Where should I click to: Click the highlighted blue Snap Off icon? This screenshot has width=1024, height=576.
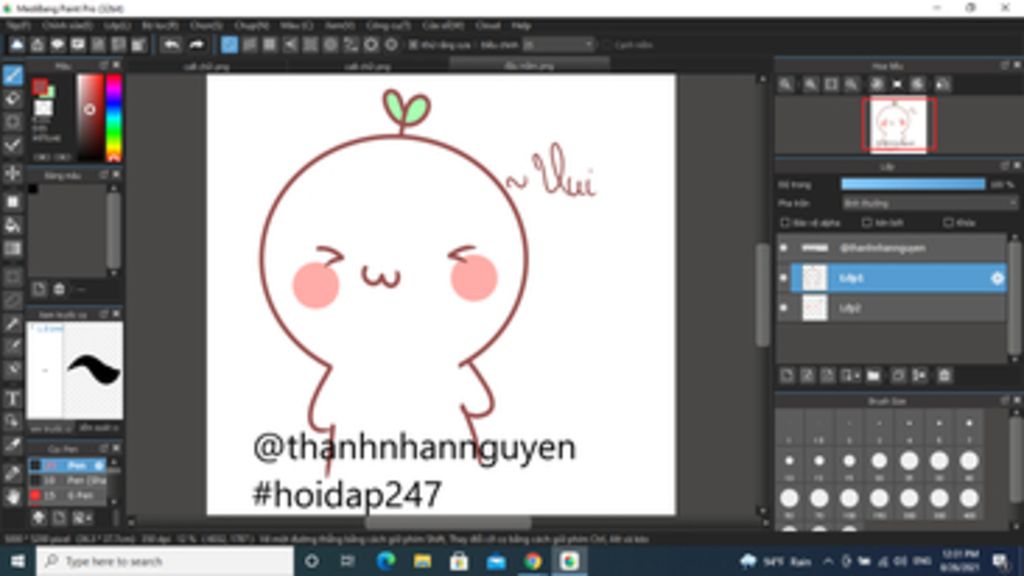click(229, 44)
